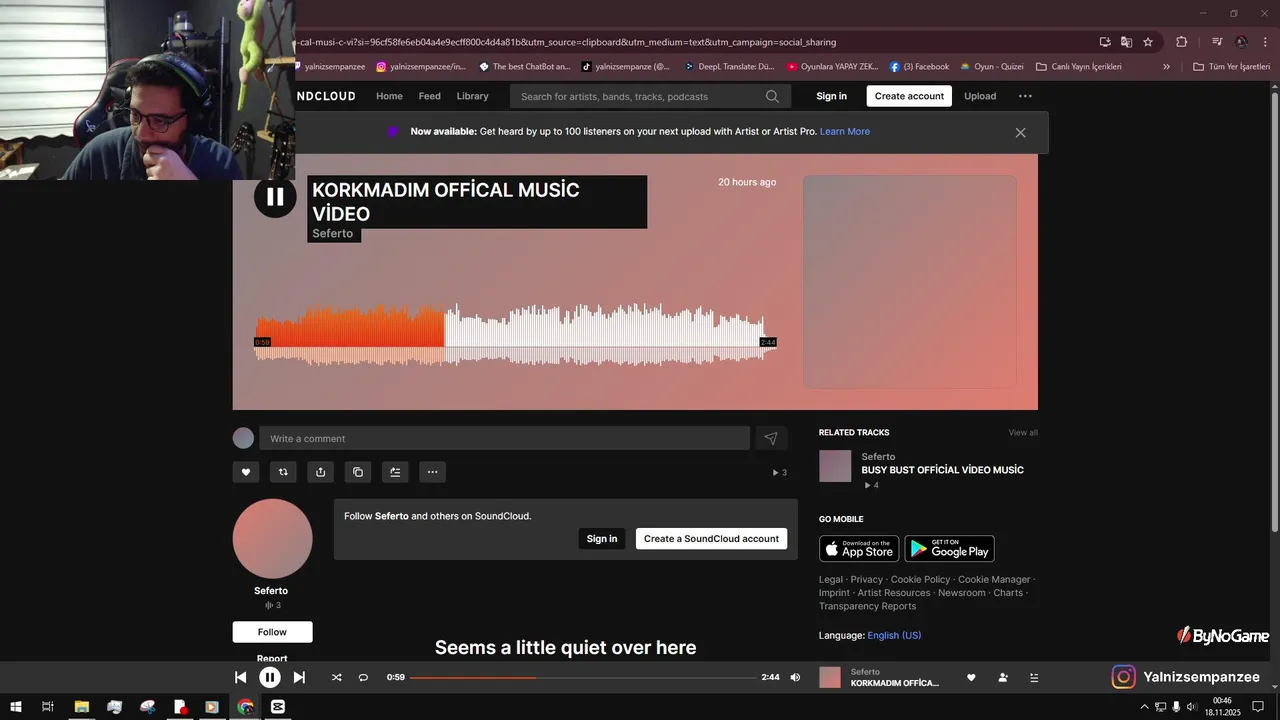
Task: Click into the Write a comment field
Action: (x=504, y=438)
